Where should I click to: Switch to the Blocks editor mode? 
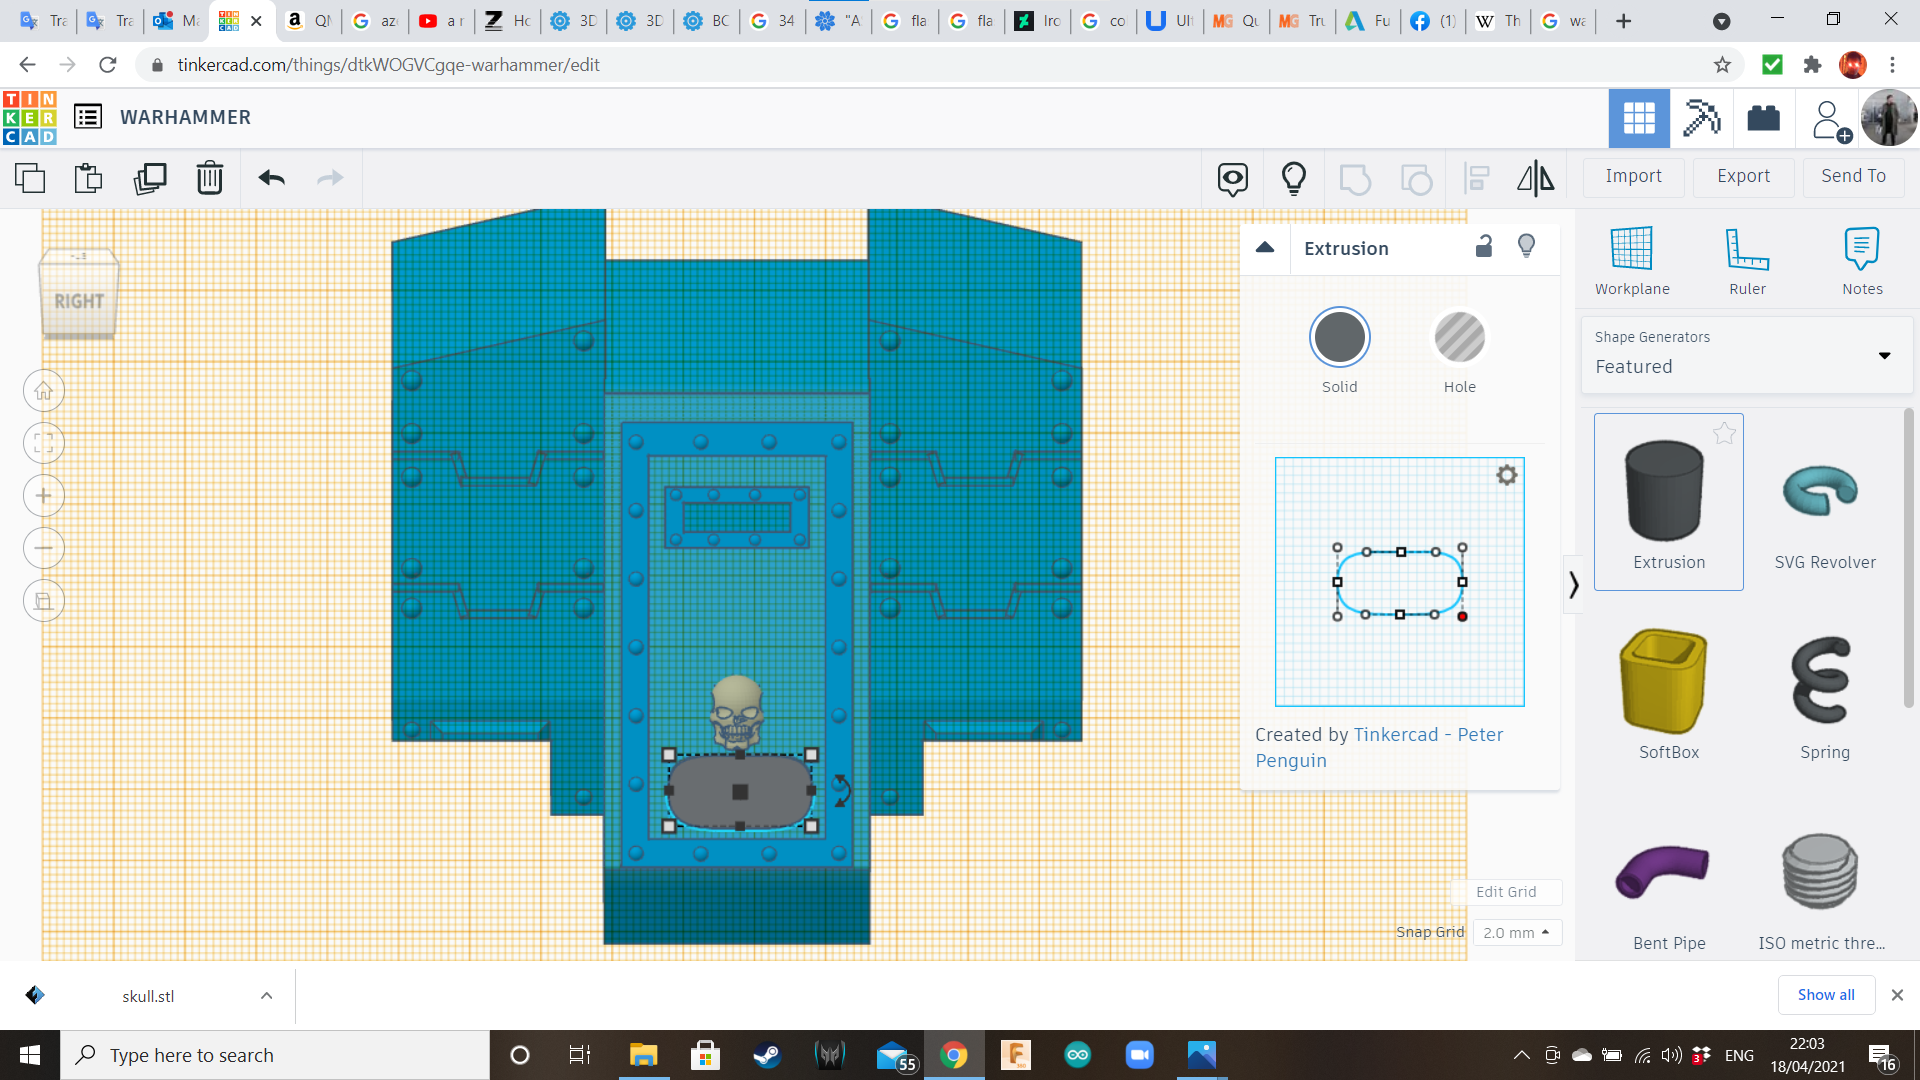click(1701, 118)
